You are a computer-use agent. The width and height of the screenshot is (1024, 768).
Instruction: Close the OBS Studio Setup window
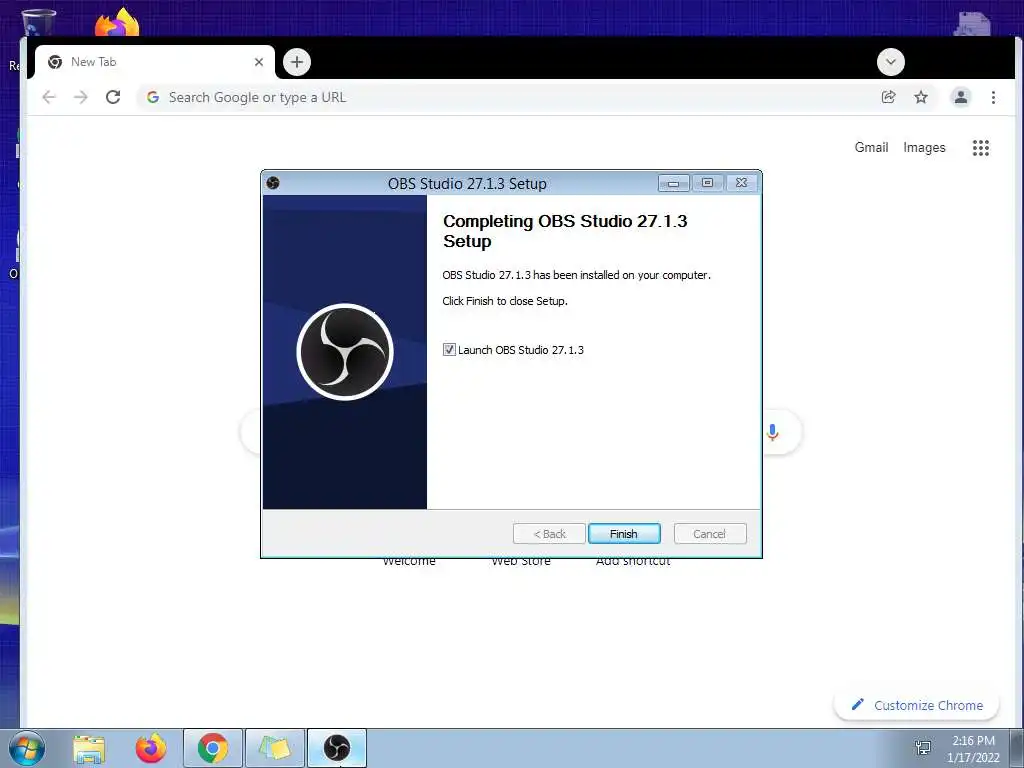741,183
